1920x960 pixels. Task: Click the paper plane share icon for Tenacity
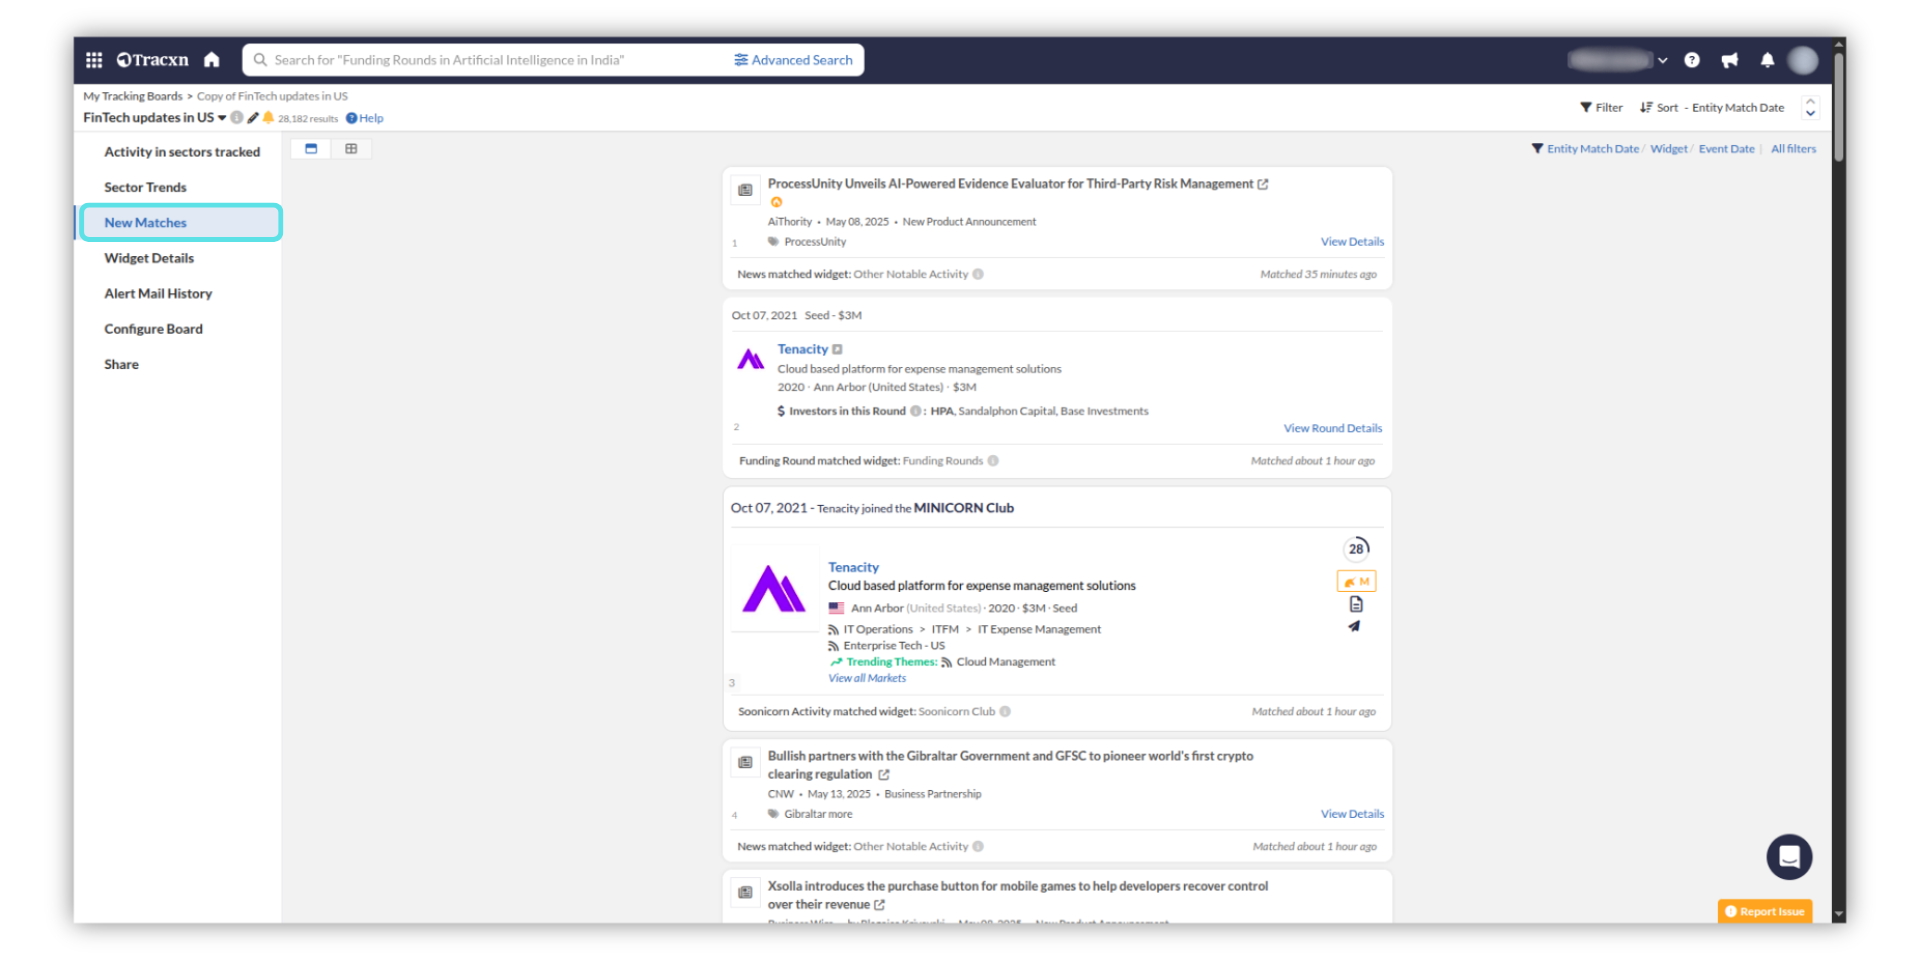1354,626
